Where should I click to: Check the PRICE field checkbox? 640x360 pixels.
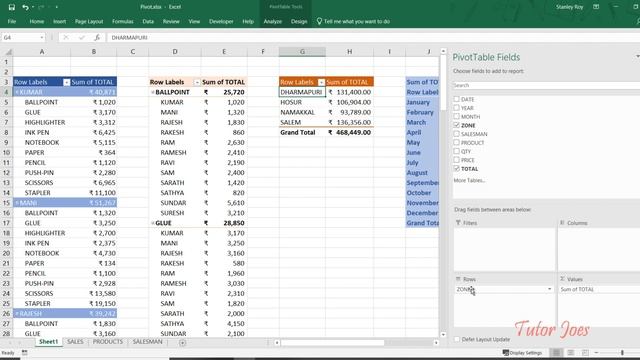click(x=456, y=160)
